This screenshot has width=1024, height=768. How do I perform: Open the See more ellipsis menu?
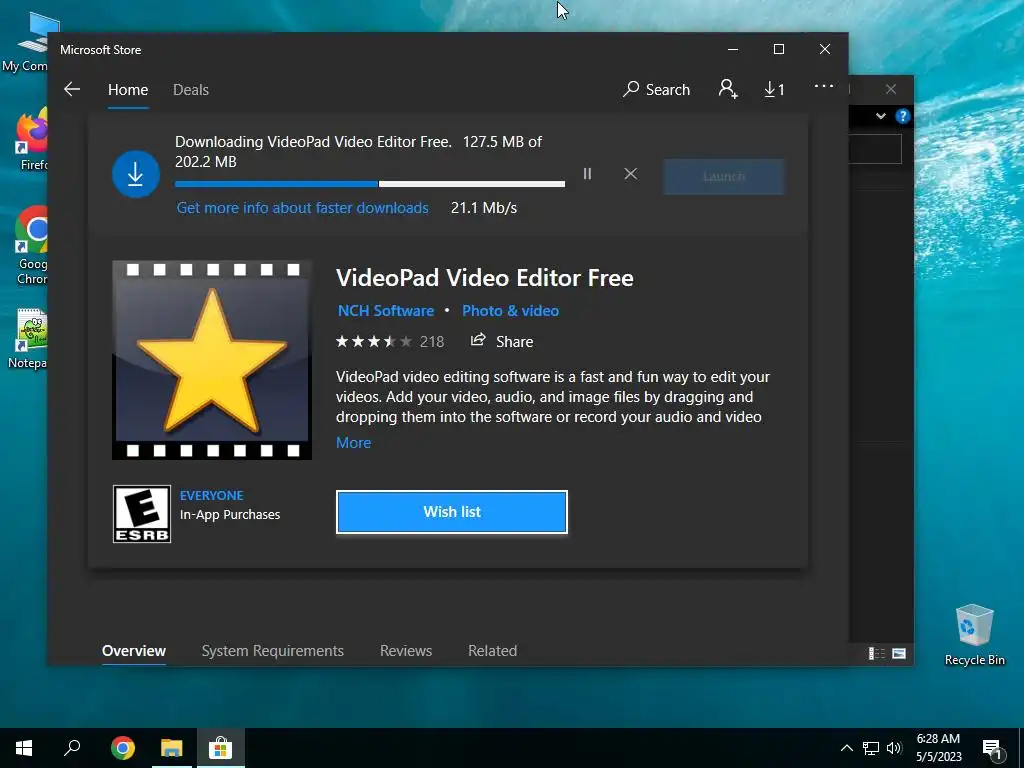(x=824, y=86)
